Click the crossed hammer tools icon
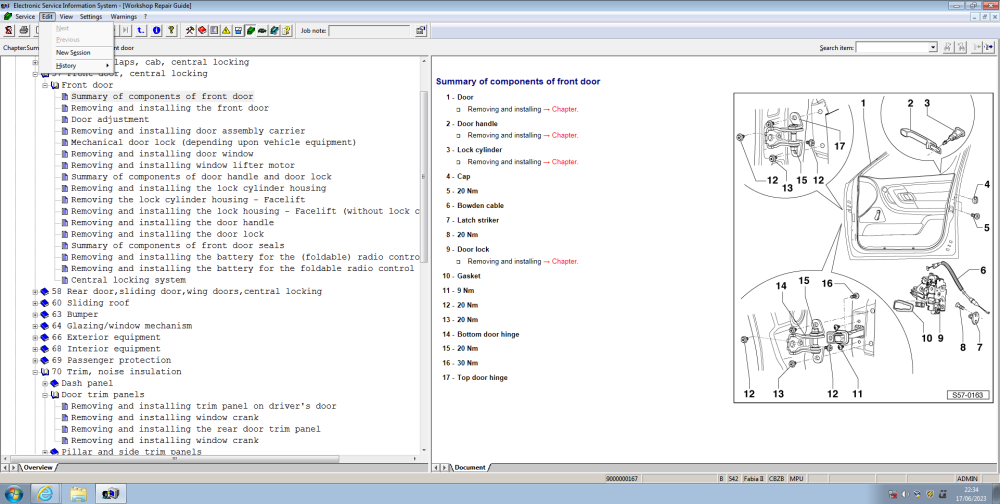The width and height of the screenshot is (1000, 504). click(191, 30)
